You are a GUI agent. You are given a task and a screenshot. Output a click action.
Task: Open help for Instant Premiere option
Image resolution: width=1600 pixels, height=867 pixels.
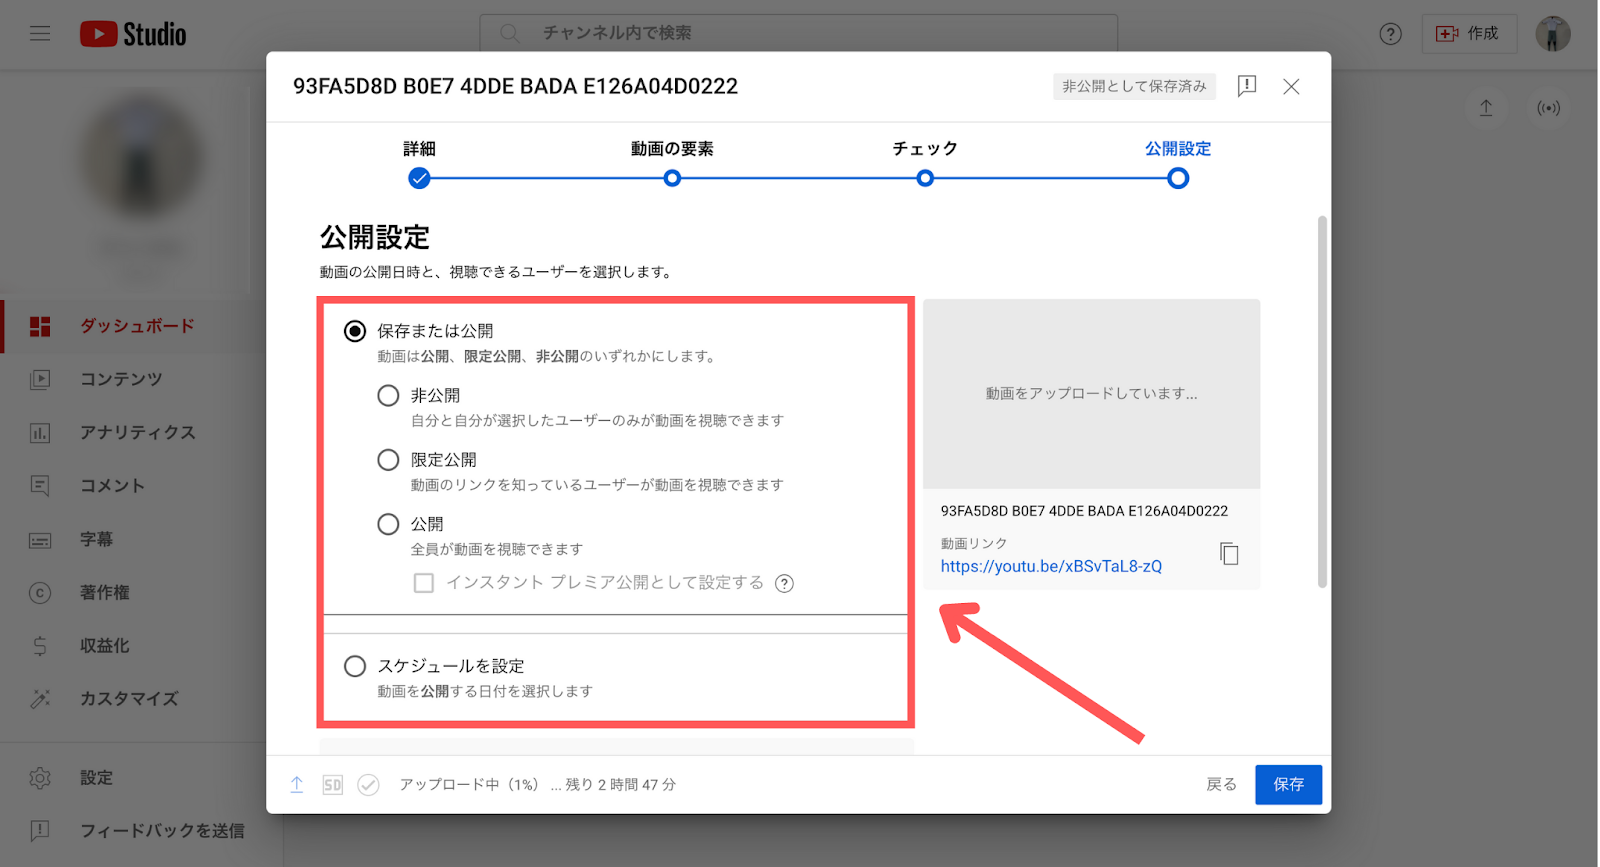[785, 583]
